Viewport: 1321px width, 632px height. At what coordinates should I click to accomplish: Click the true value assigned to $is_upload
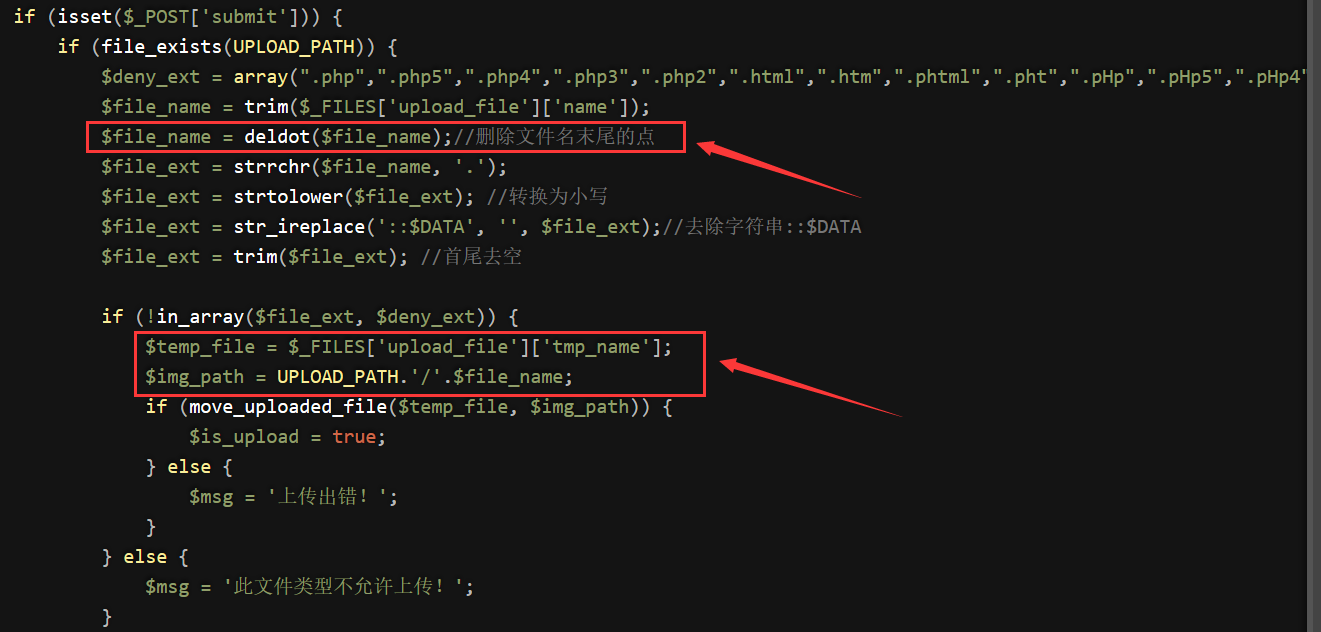tap(354, 436)
